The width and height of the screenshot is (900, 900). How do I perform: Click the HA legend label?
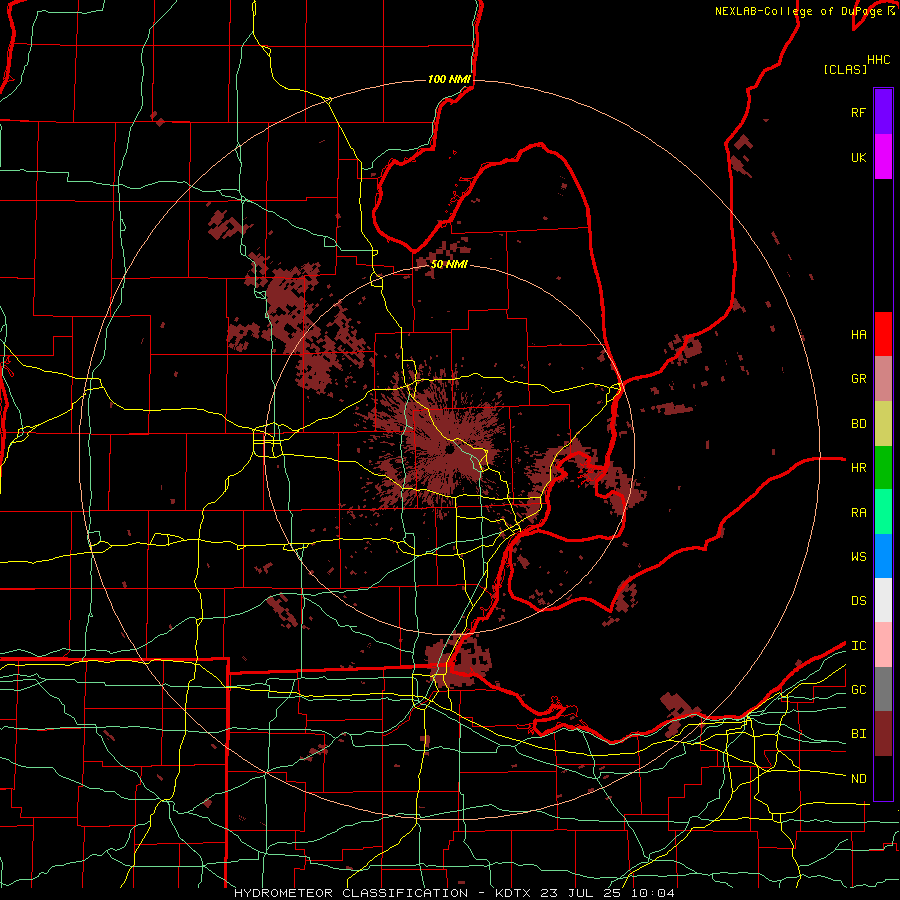pyautogui.click(x=858, y=334)
